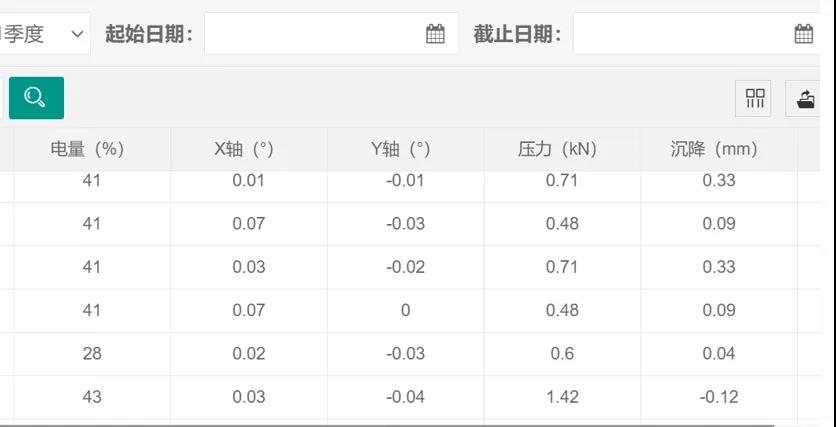This screenshot has height=427, width=836.
Task: Expand the 季度 quarter dropdown
Action: [x=45, y=34]
